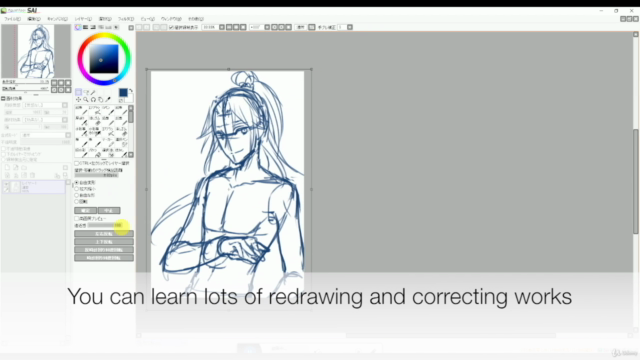
Task: Select the 自由な形 free shape radio
Action: coord(77,196)
